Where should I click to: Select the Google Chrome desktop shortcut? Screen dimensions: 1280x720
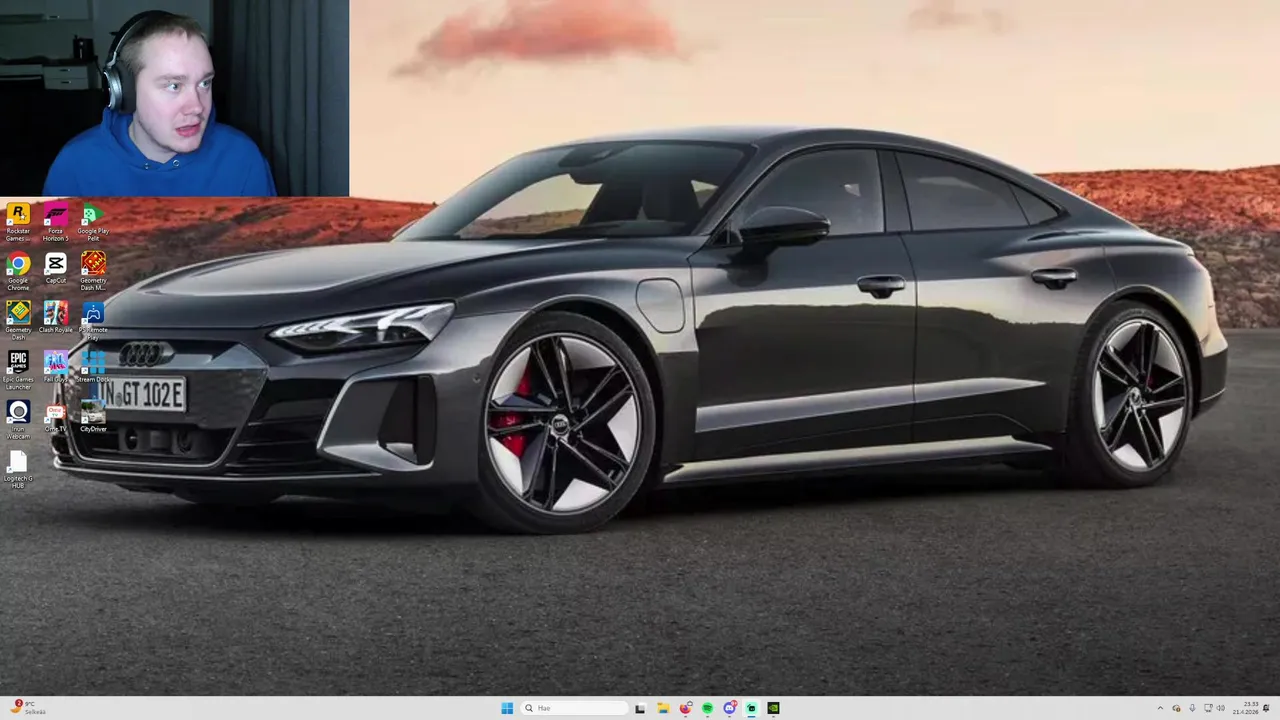18,271
